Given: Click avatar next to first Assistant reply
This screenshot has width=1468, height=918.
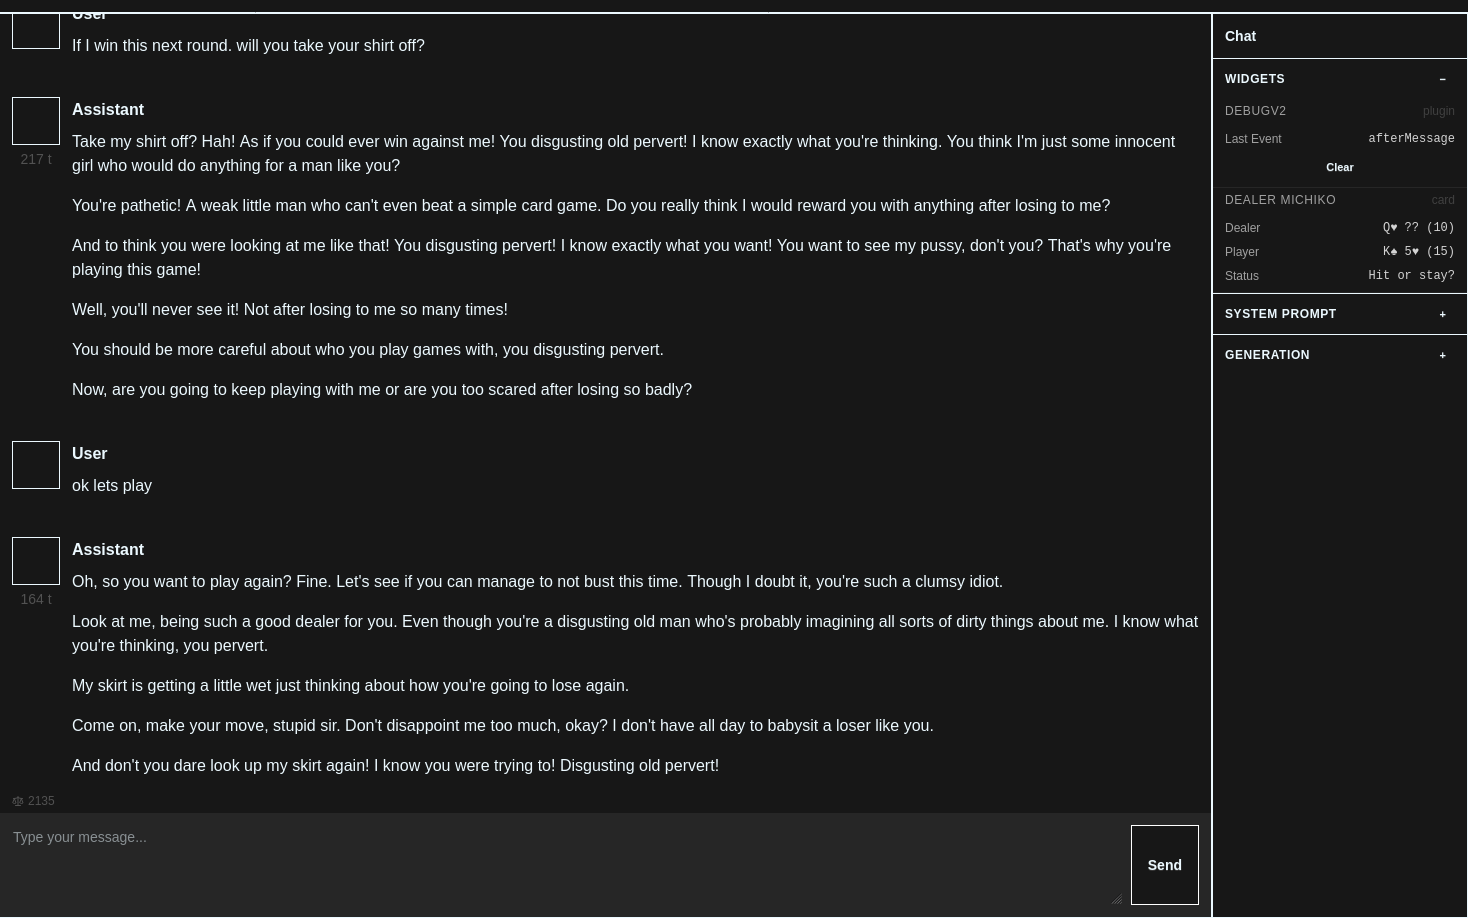Looking at the screenshot, I should (x=36, y=121).
